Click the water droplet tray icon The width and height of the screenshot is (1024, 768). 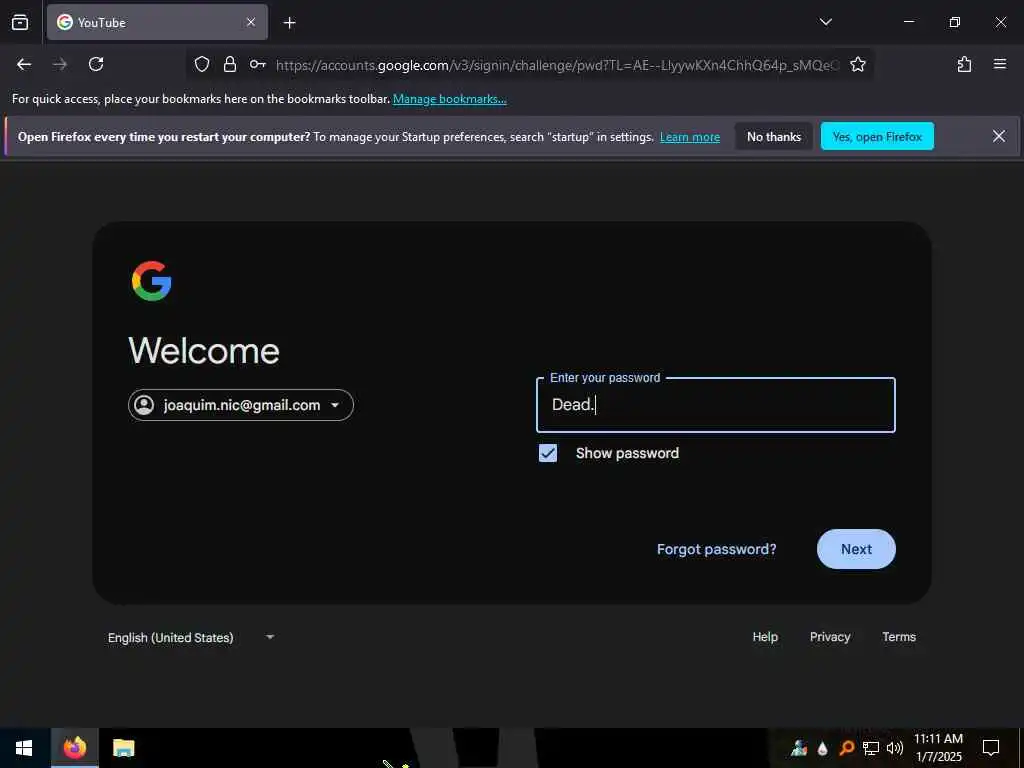click(x=822, y=748)
